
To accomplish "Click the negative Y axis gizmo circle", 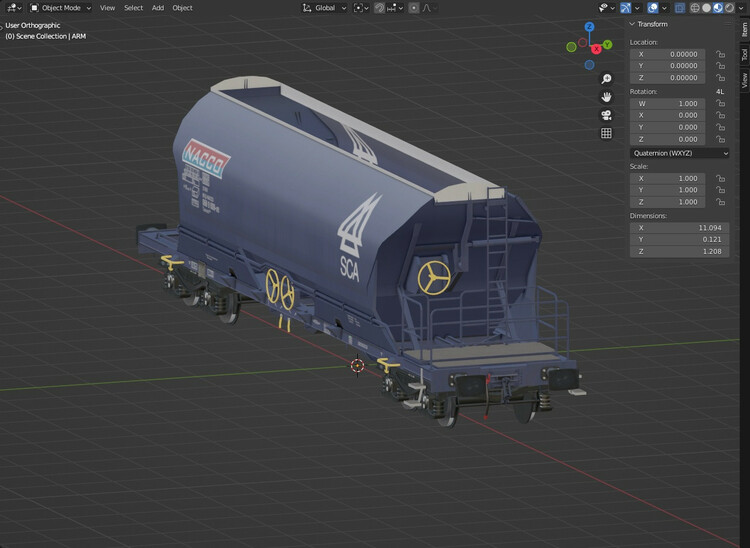I will coord(571,47).
